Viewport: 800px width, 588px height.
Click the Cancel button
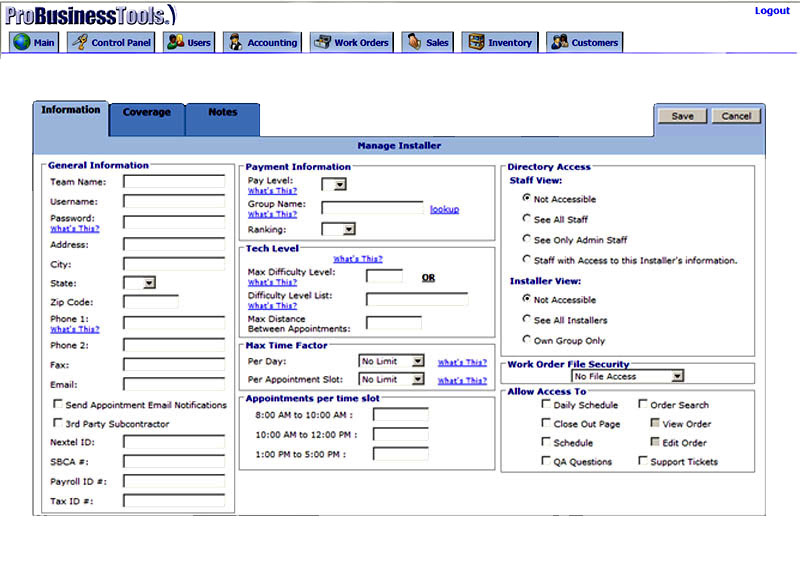[x=736, y=116]
